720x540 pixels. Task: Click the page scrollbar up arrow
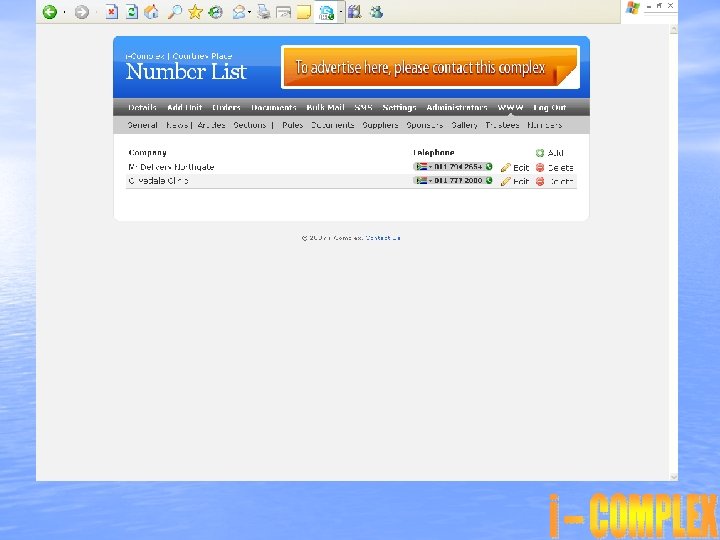tap(674, 29)
